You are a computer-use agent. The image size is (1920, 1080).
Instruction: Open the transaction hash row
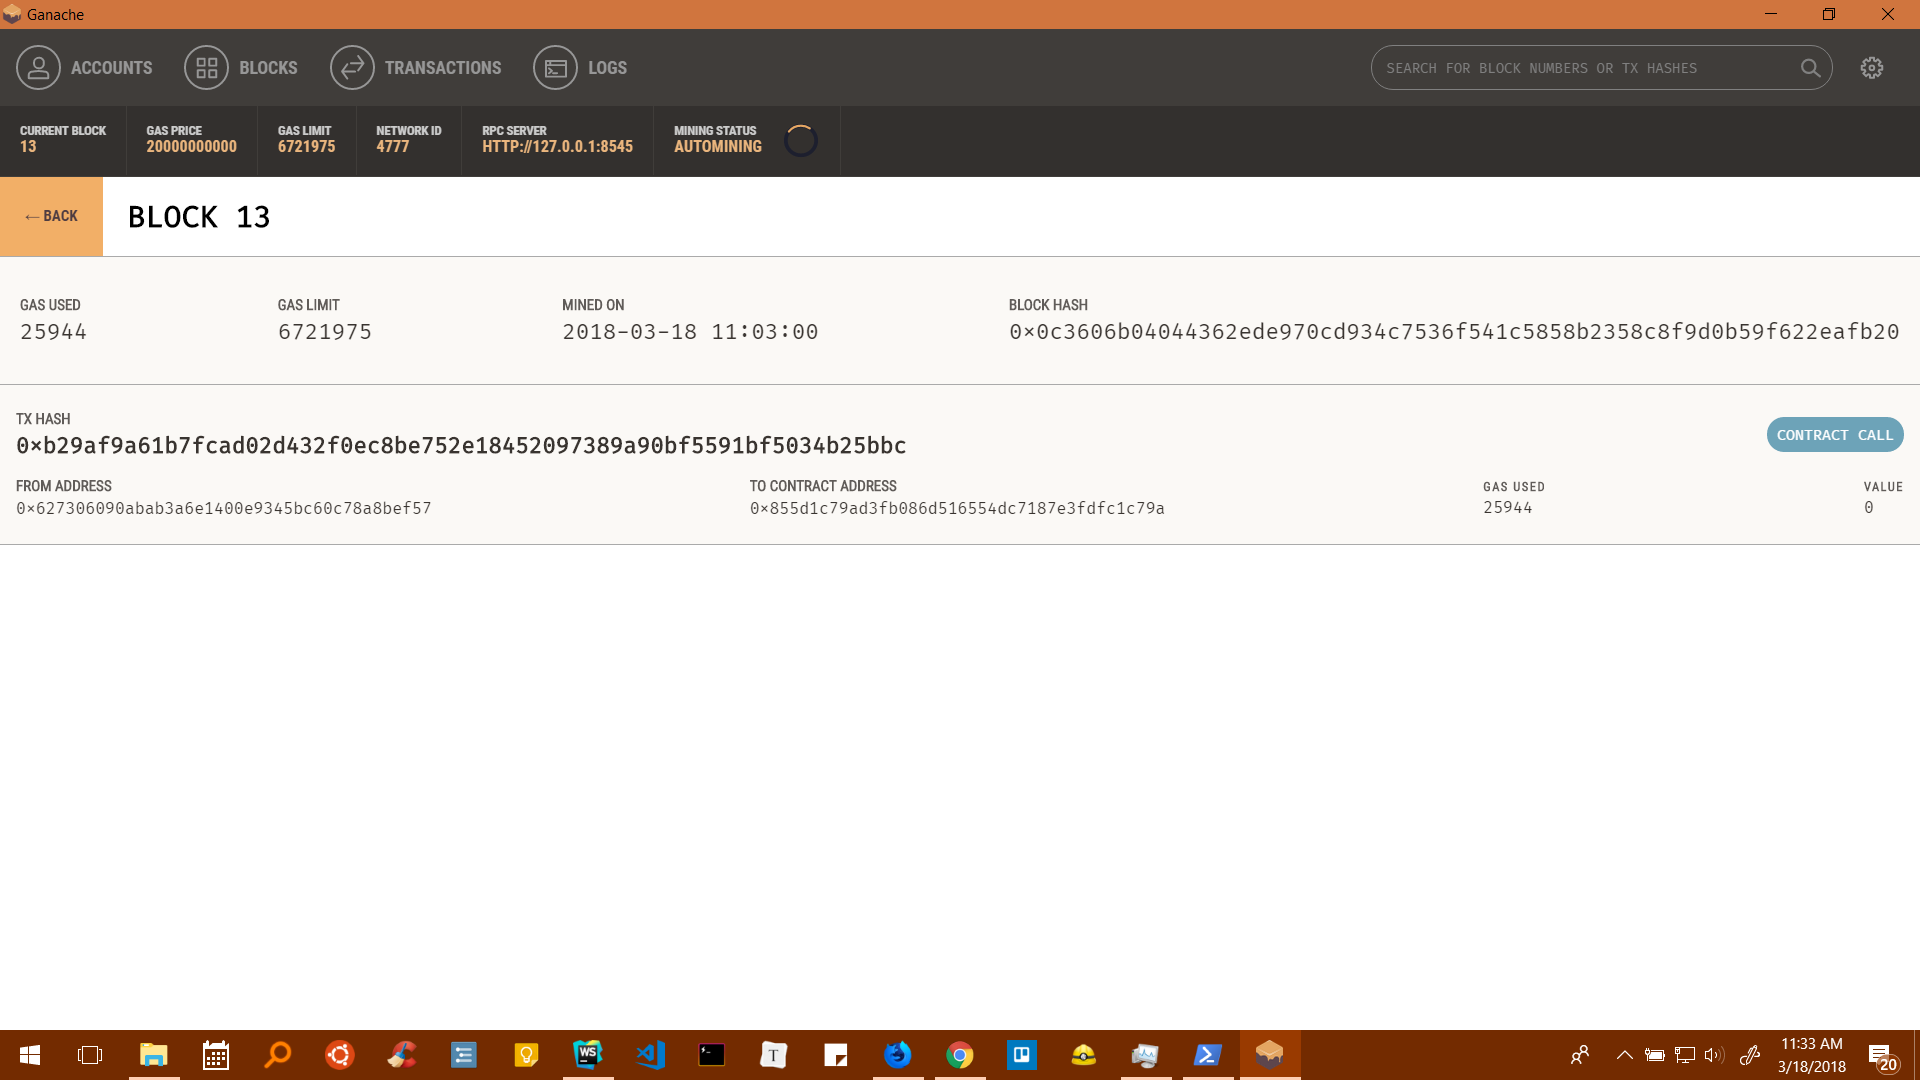[x=461, y=446]
